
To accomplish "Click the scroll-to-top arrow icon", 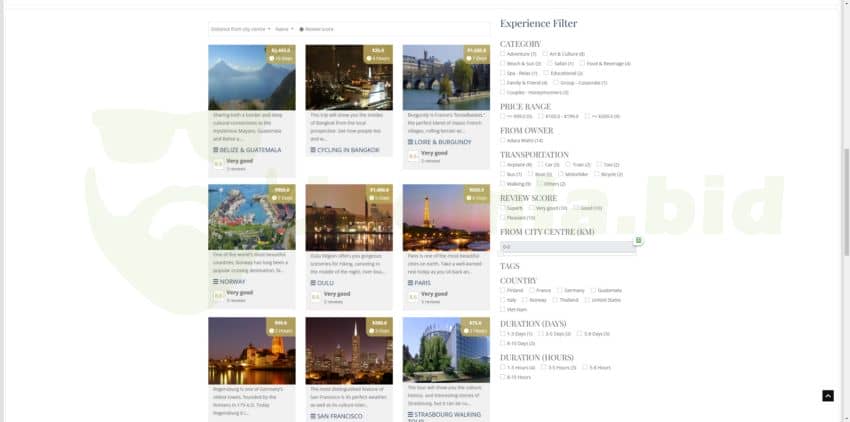I will click(x=827, y=396).
